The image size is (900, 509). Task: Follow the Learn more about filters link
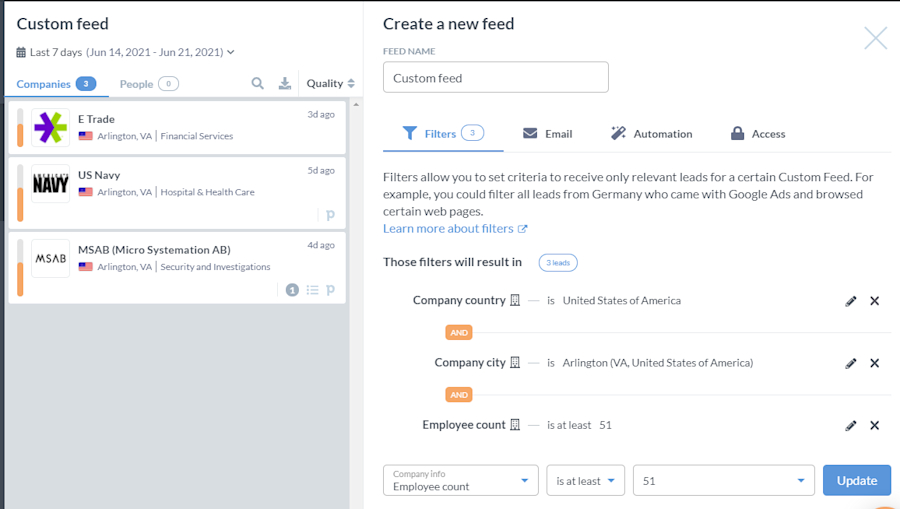[x=455, y=228]
